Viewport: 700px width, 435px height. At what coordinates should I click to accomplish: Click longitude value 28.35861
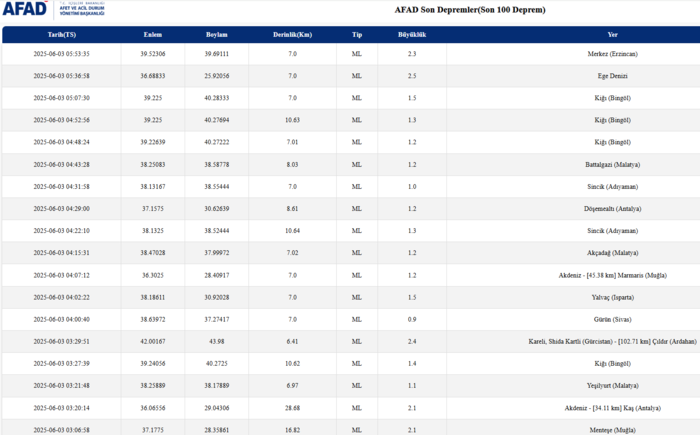[x=217, y=430]
